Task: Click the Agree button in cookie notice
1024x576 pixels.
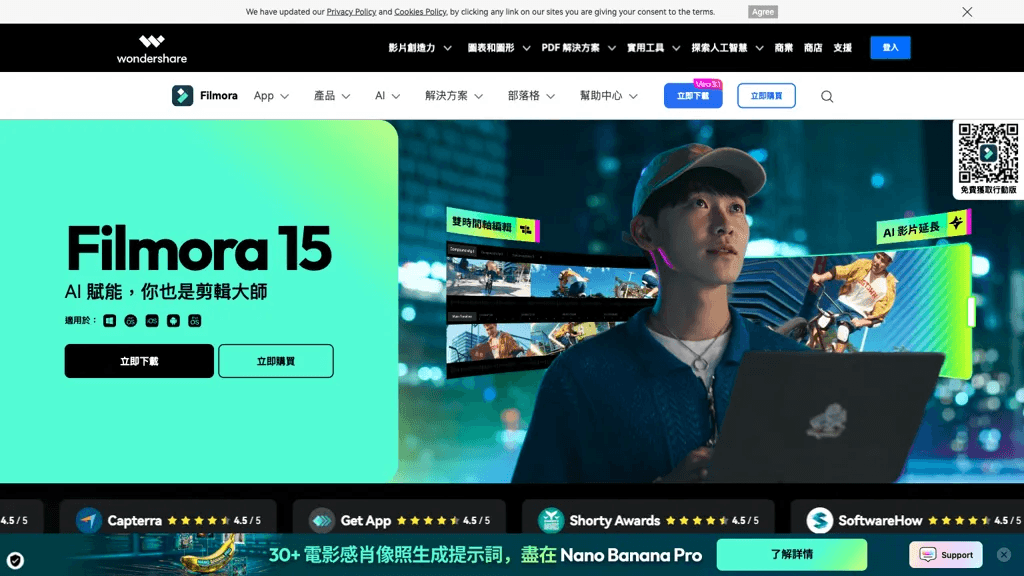Action: pos(763,12)
